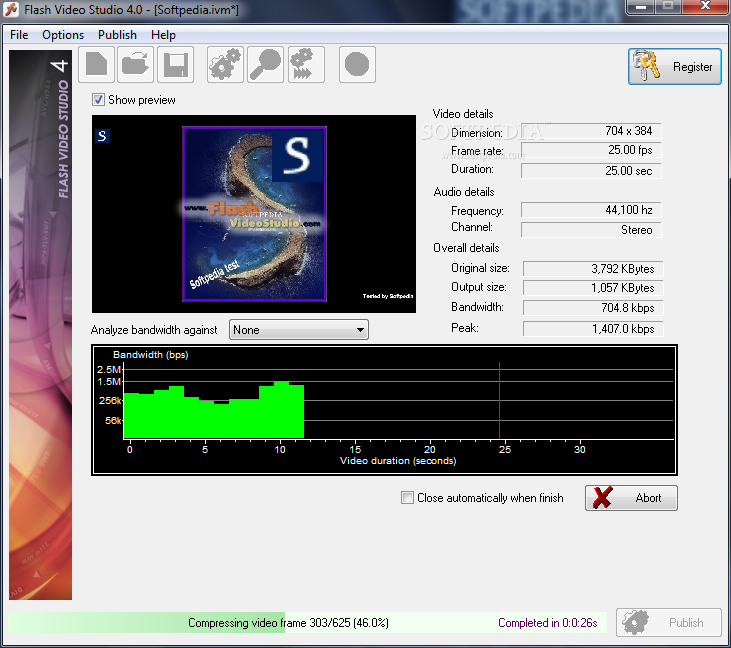Screen dimensions: 731x648
Task: Close the Flash Video Studio window
Action: click(x=705, y=7)
